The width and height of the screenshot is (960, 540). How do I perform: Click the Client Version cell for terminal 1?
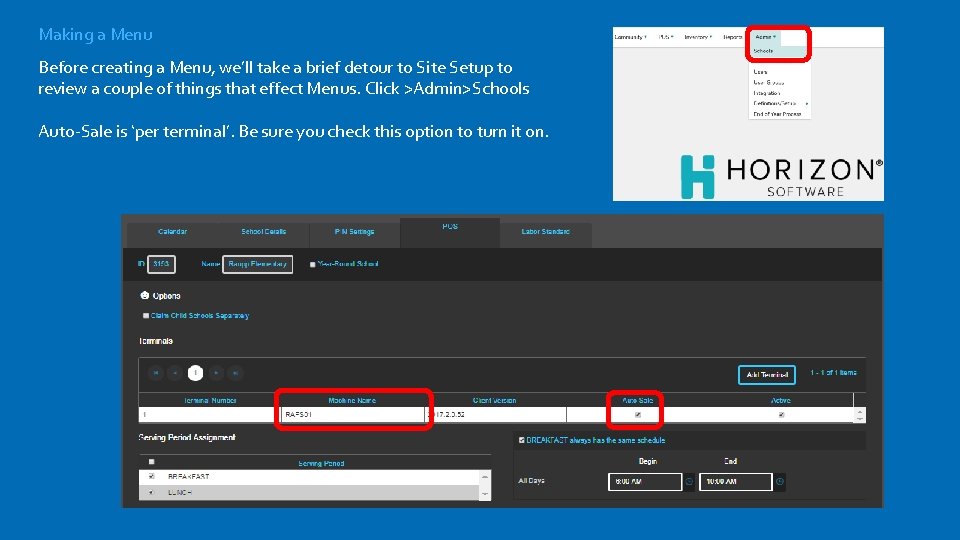(496, 414)
